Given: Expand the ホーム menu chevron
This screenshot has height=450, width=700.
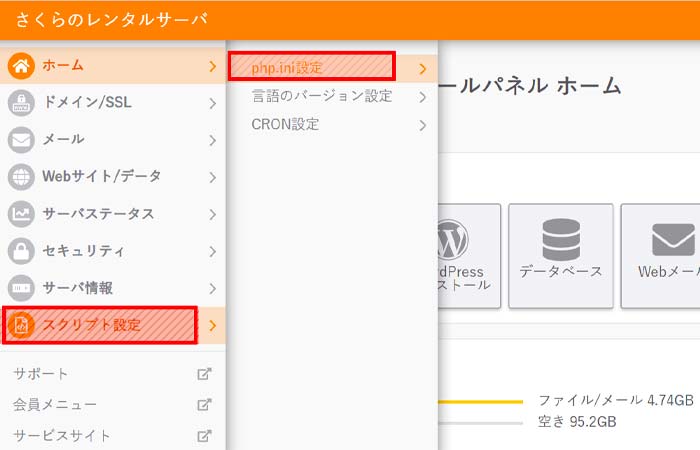Looking at the screenshot, I should tap(212, 67).
